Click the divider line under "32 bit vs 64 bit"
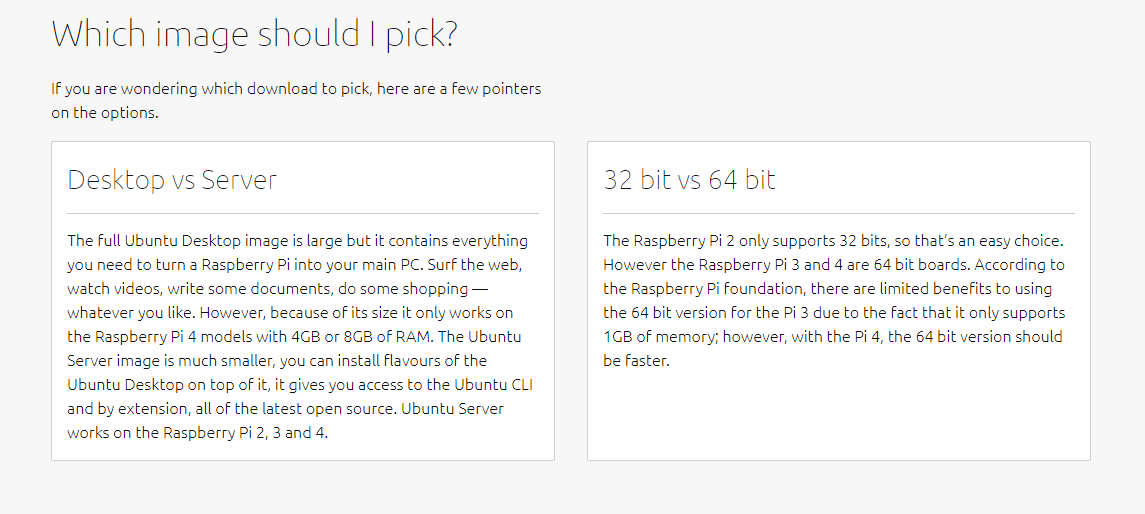Screen dimensions: 1145x514 (839, 213)
